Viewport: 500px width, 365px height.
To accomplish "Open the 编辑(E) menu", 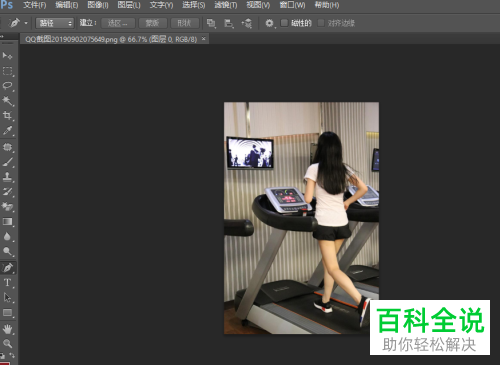I will 67,5.
